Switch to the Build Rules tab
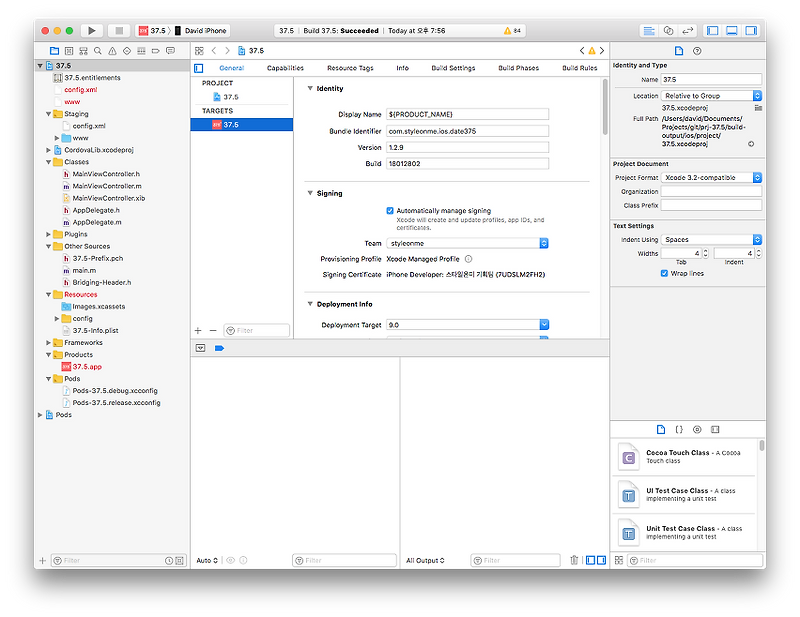The image size is (800, 617). pos(580,68)
